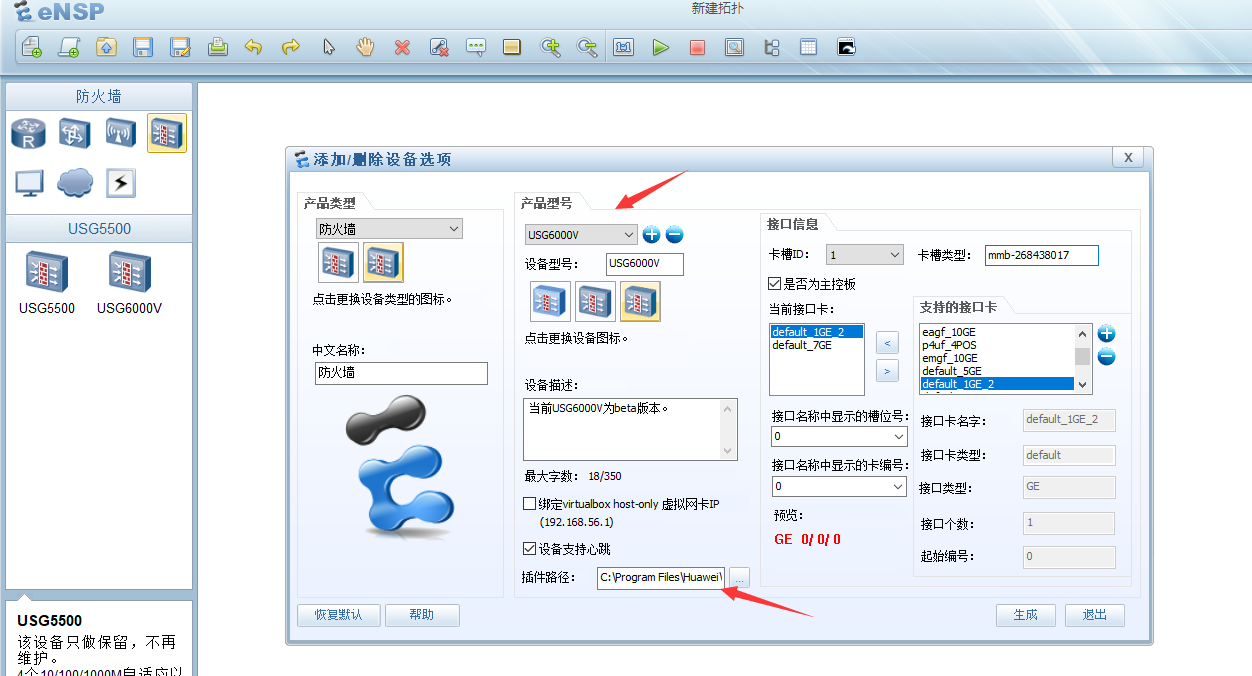Reset zoom with 1:1 icon
This screenshot has height=676, width=1252.
pyautogui.click(x=624, y=47)
